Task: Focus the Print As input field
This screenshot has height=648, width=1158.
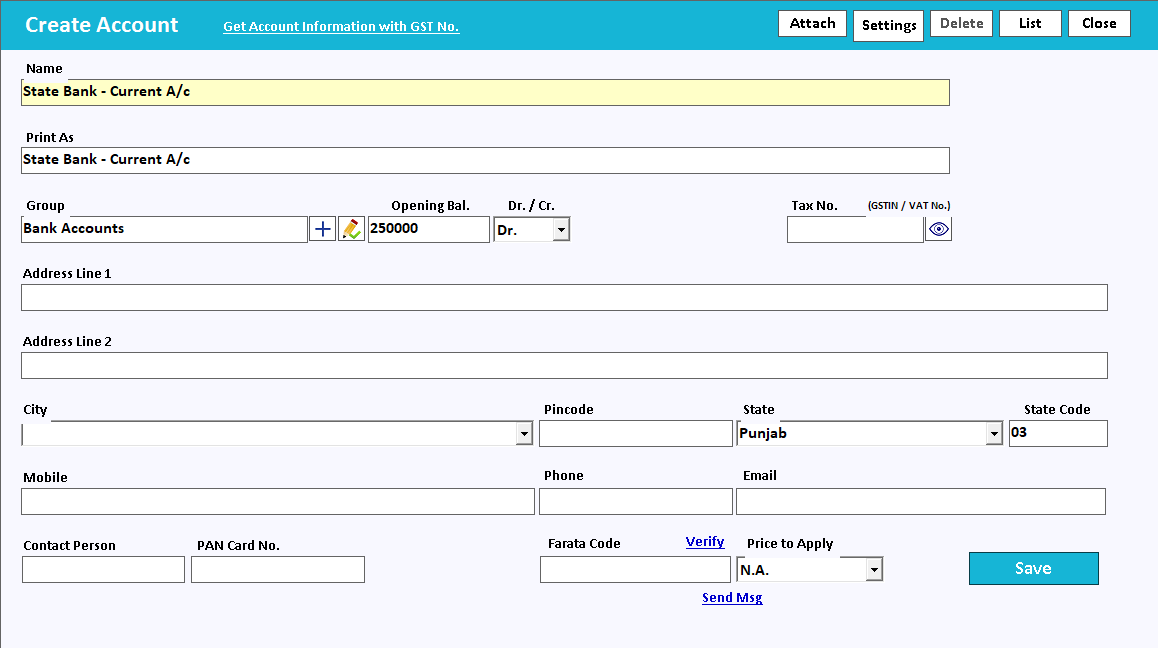Action: tap(485, 160)
